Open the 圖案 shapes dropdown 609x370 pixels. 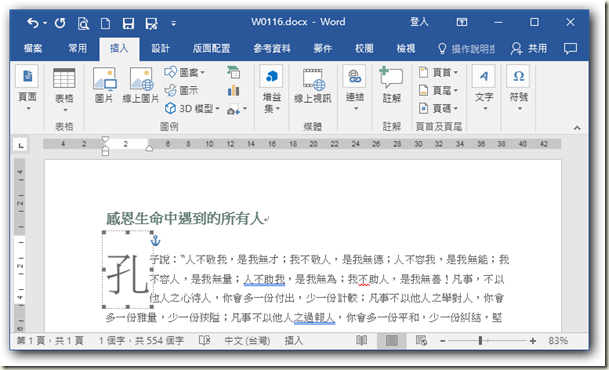[185, 72]
